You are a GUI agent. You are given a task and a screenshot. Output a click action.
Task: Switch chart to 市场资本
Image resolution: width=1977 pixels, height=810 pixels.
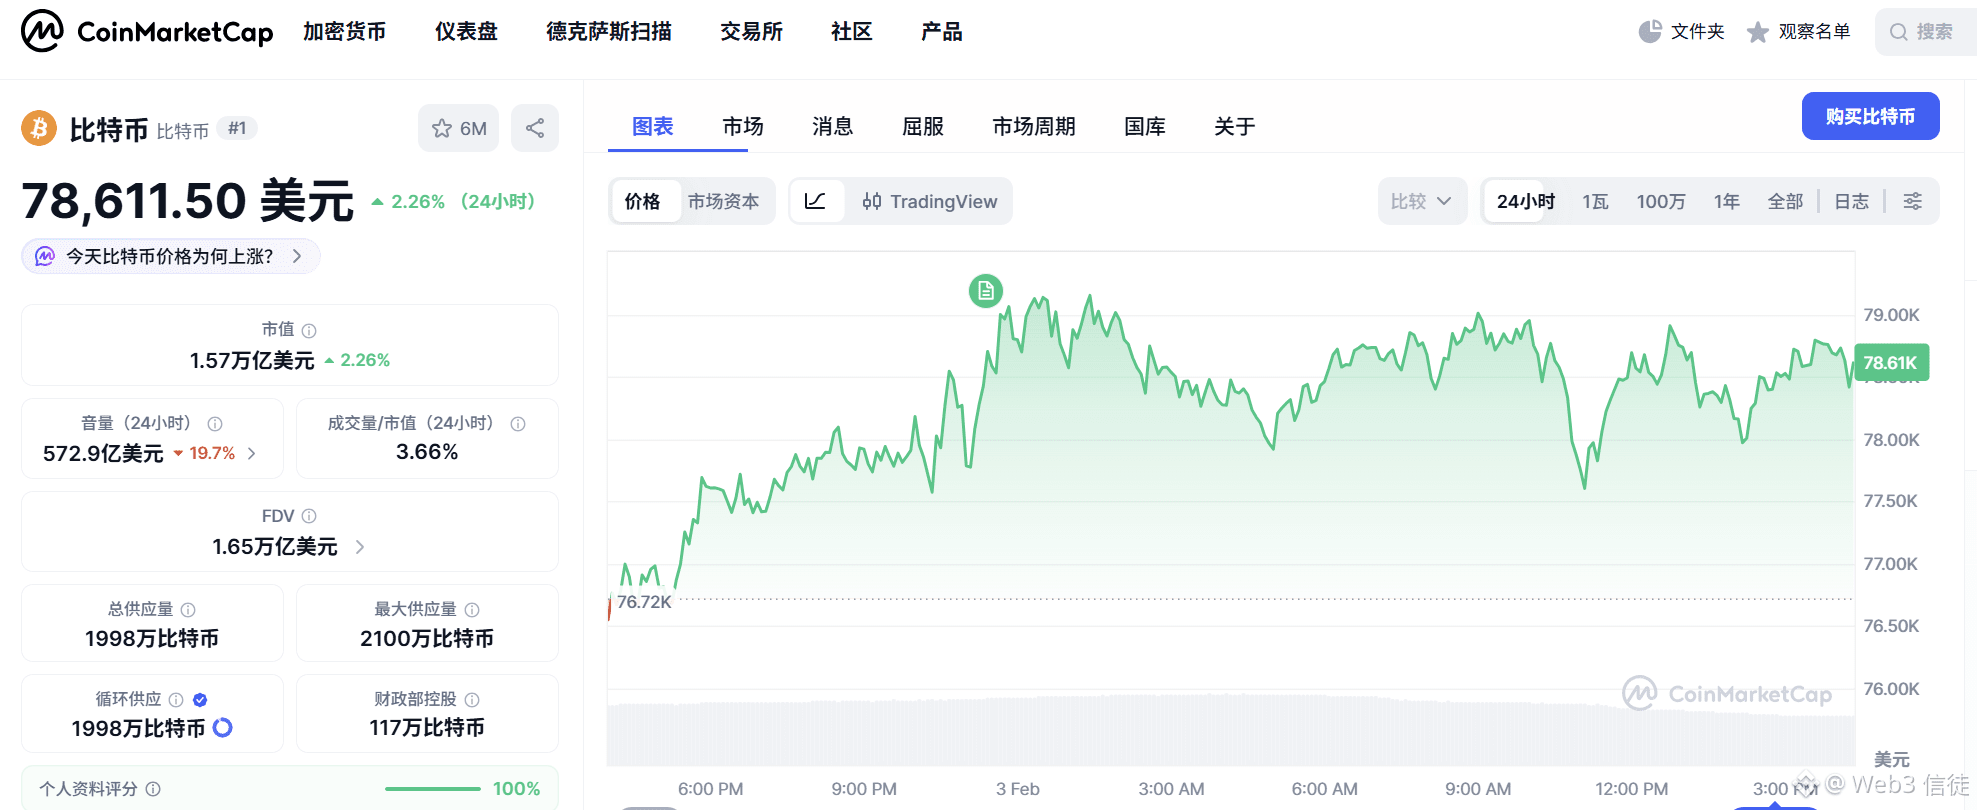point(723,201)
